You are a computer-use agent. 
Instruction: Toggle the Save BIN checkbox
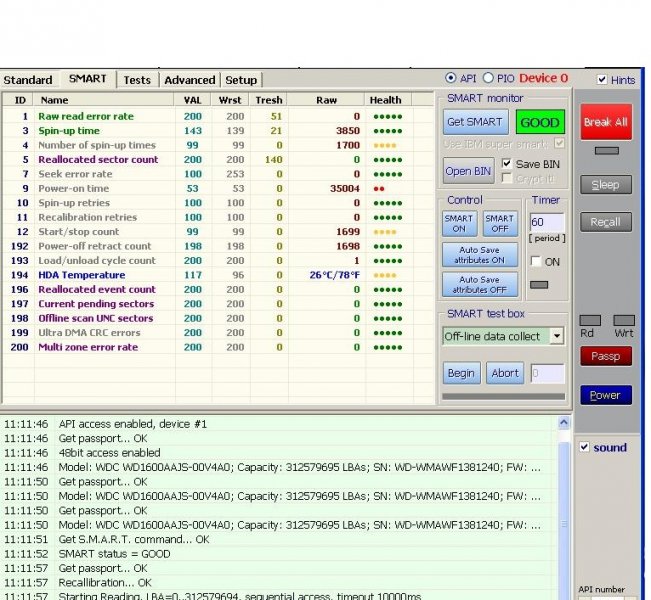(x=507, y=164)
